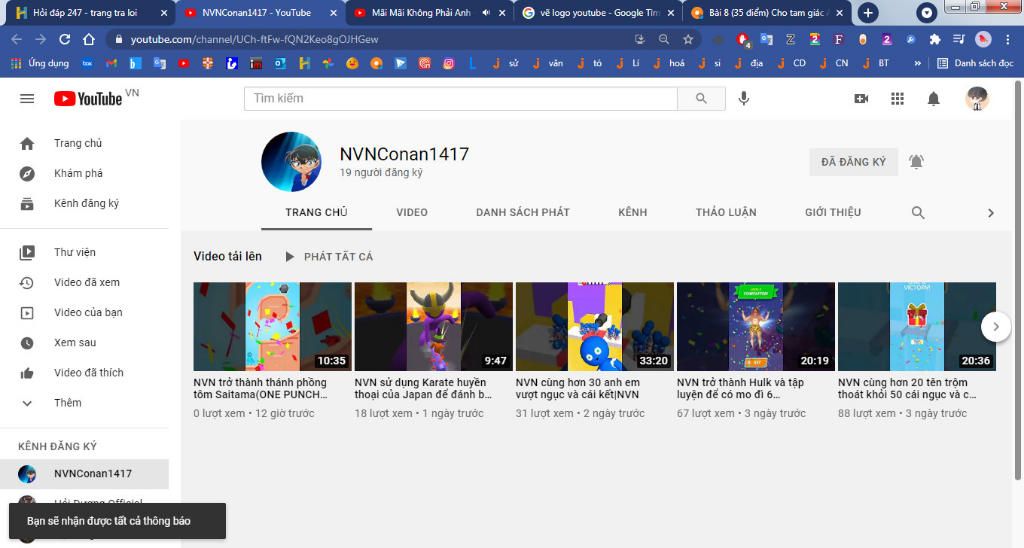Image resolution: width=1024 pixels, height=548 pixels.
Task: Close the NVNConan1417 - YouTube tab
Action: (x=333, y=12)
